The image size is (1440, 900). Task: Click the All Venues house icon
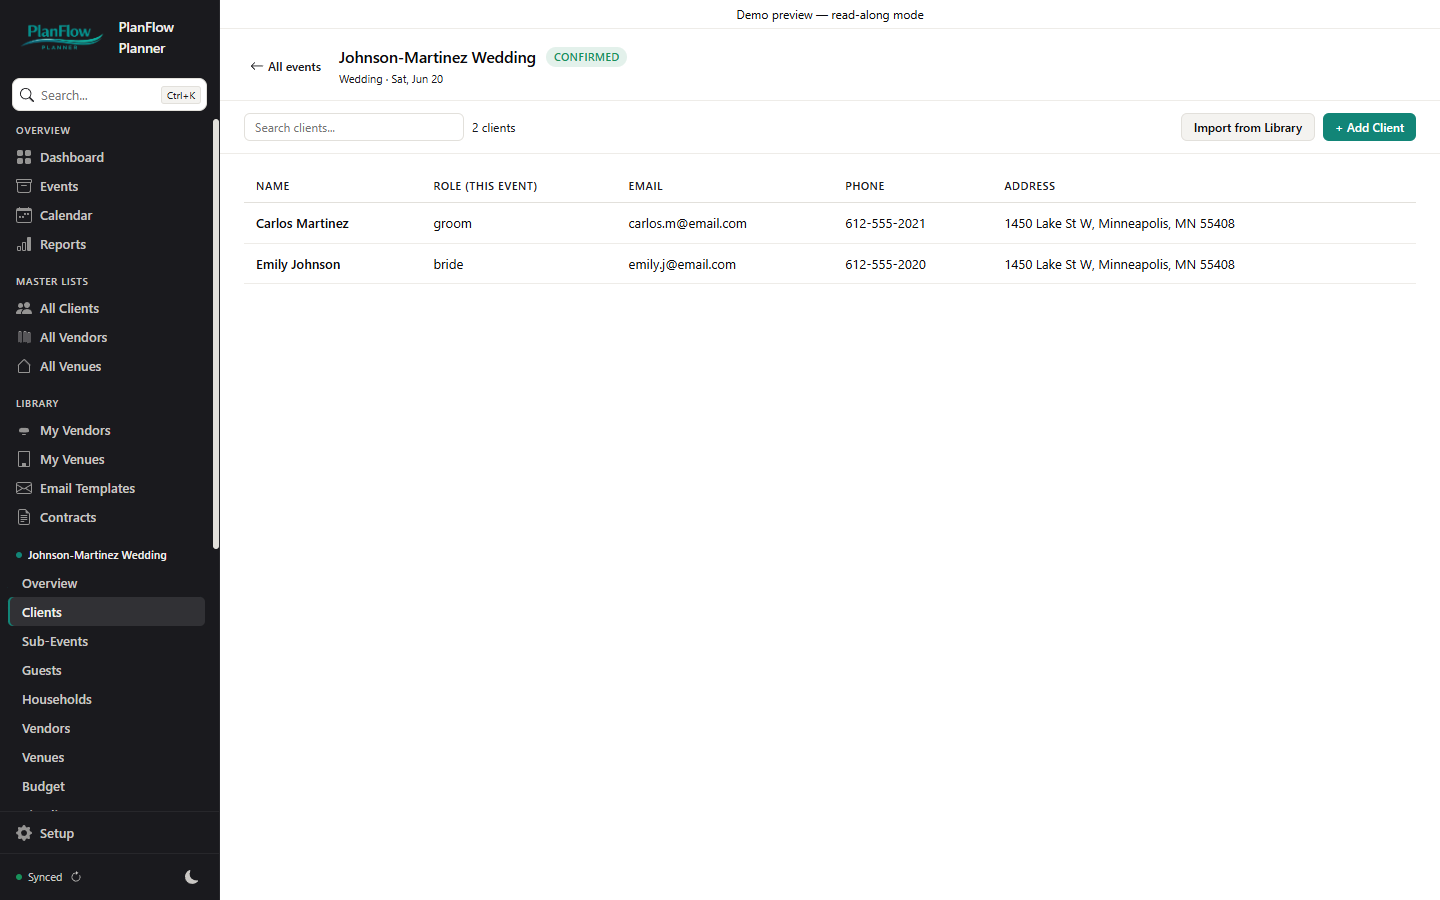24,366
